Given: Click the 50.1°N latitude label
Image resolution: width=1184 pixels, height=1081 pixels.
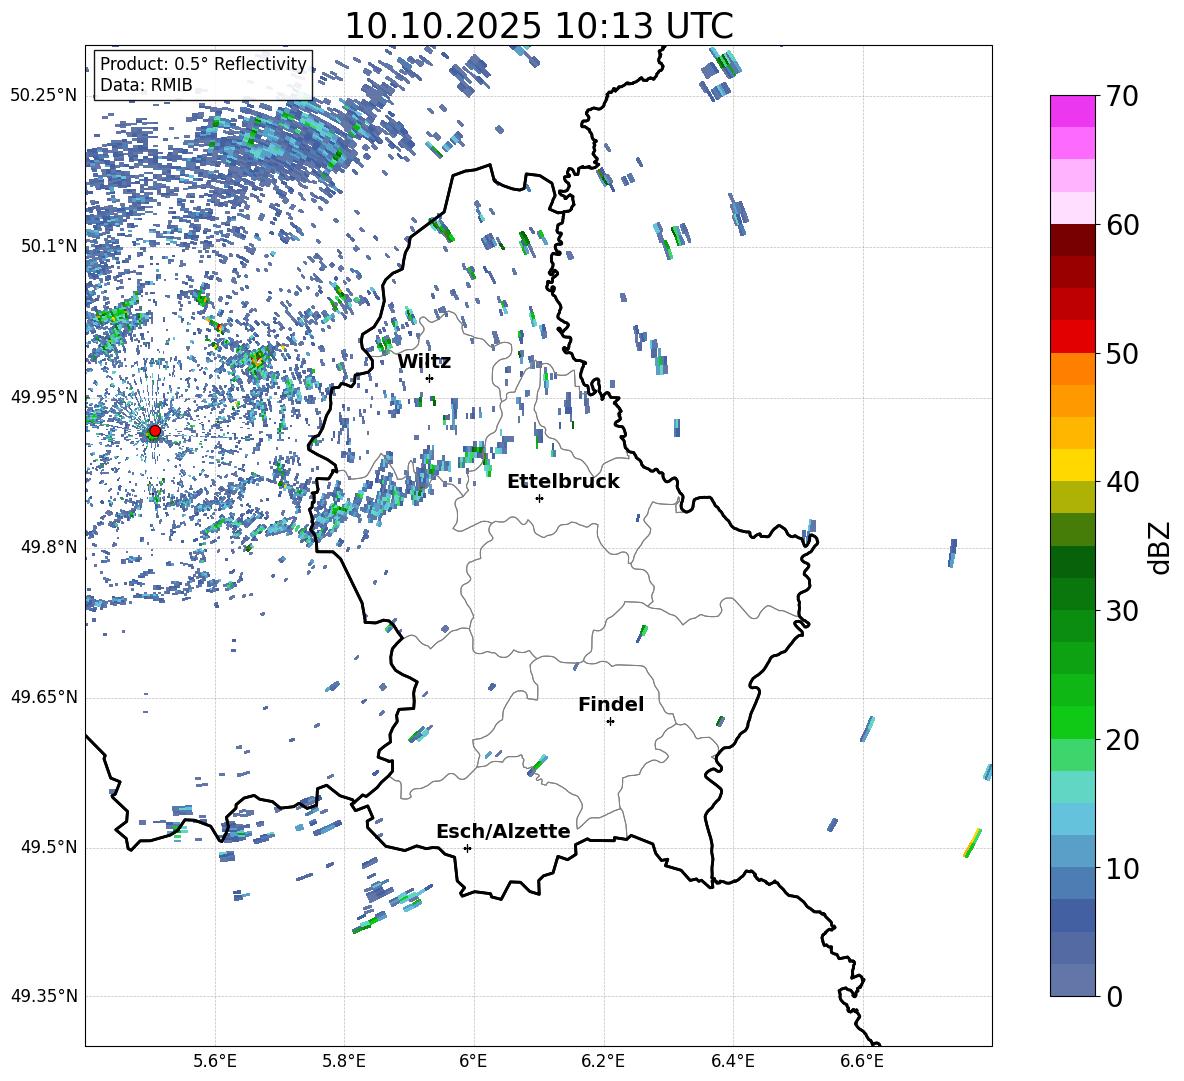Looking at the screenshot, I should click(x=48, y=246).
